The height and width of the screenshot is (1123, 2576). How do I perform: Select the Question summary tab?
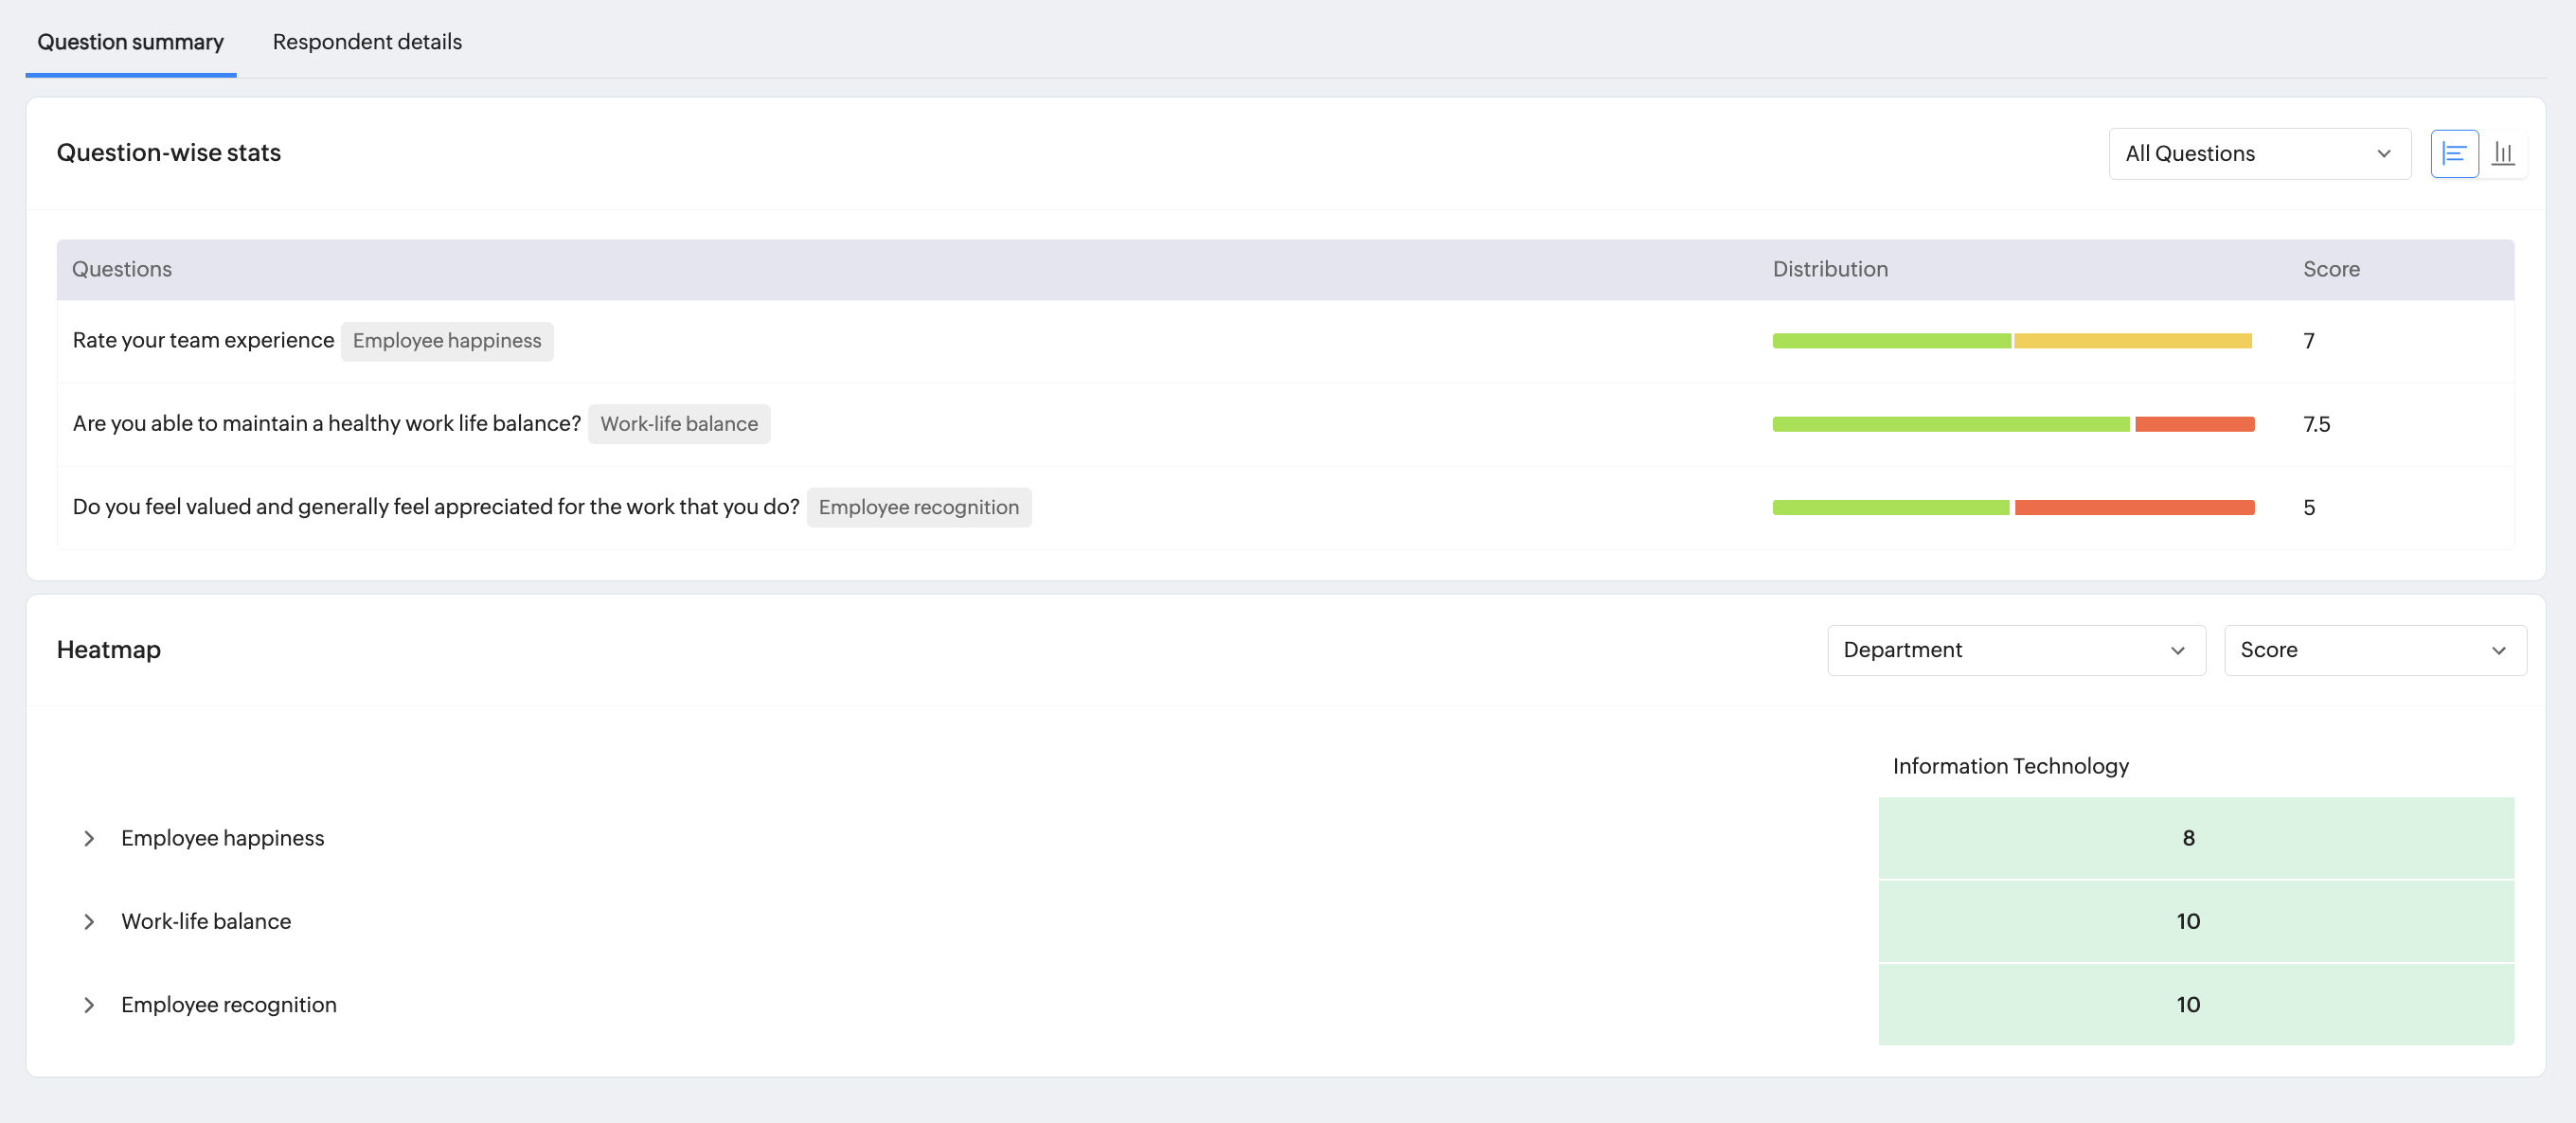pos(131,42)
